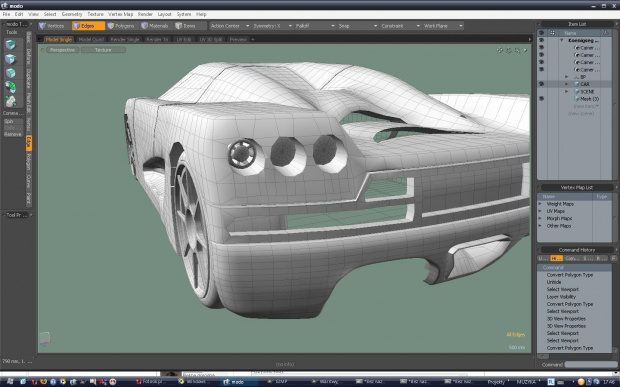Switch to Vertices selection mode
The width and height of the screenshot is (620, 387).
point(53,26)
